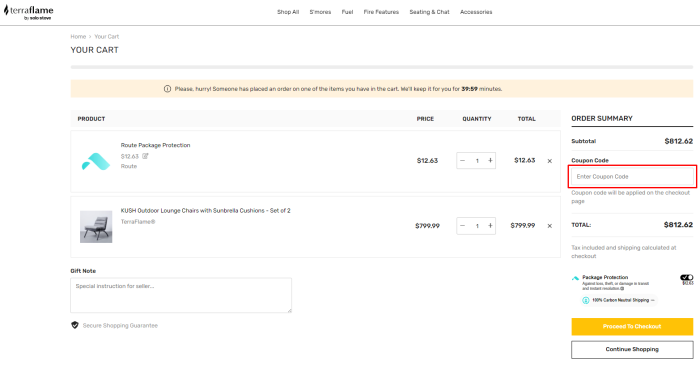The width and height of the screenshot is (700, 365).
Task: Click KUSH Lounge Chairs thumbnail
Action: (96, 227)
